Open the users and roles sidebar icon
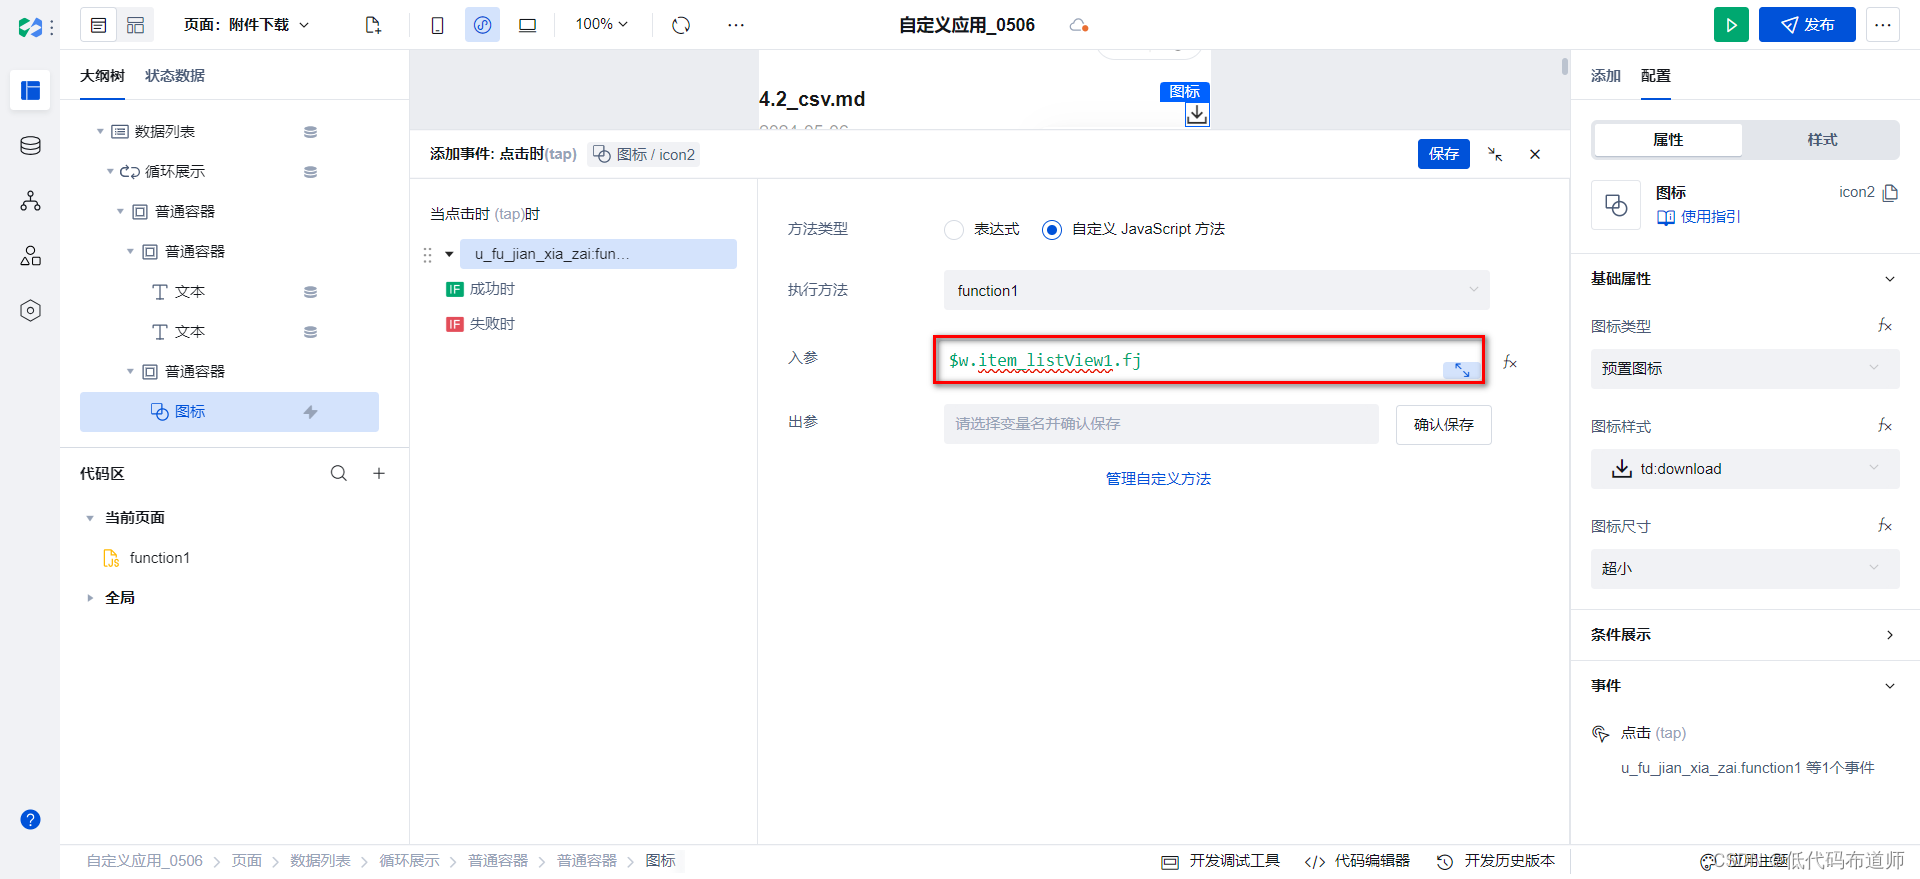 click(x=31, y=256)
